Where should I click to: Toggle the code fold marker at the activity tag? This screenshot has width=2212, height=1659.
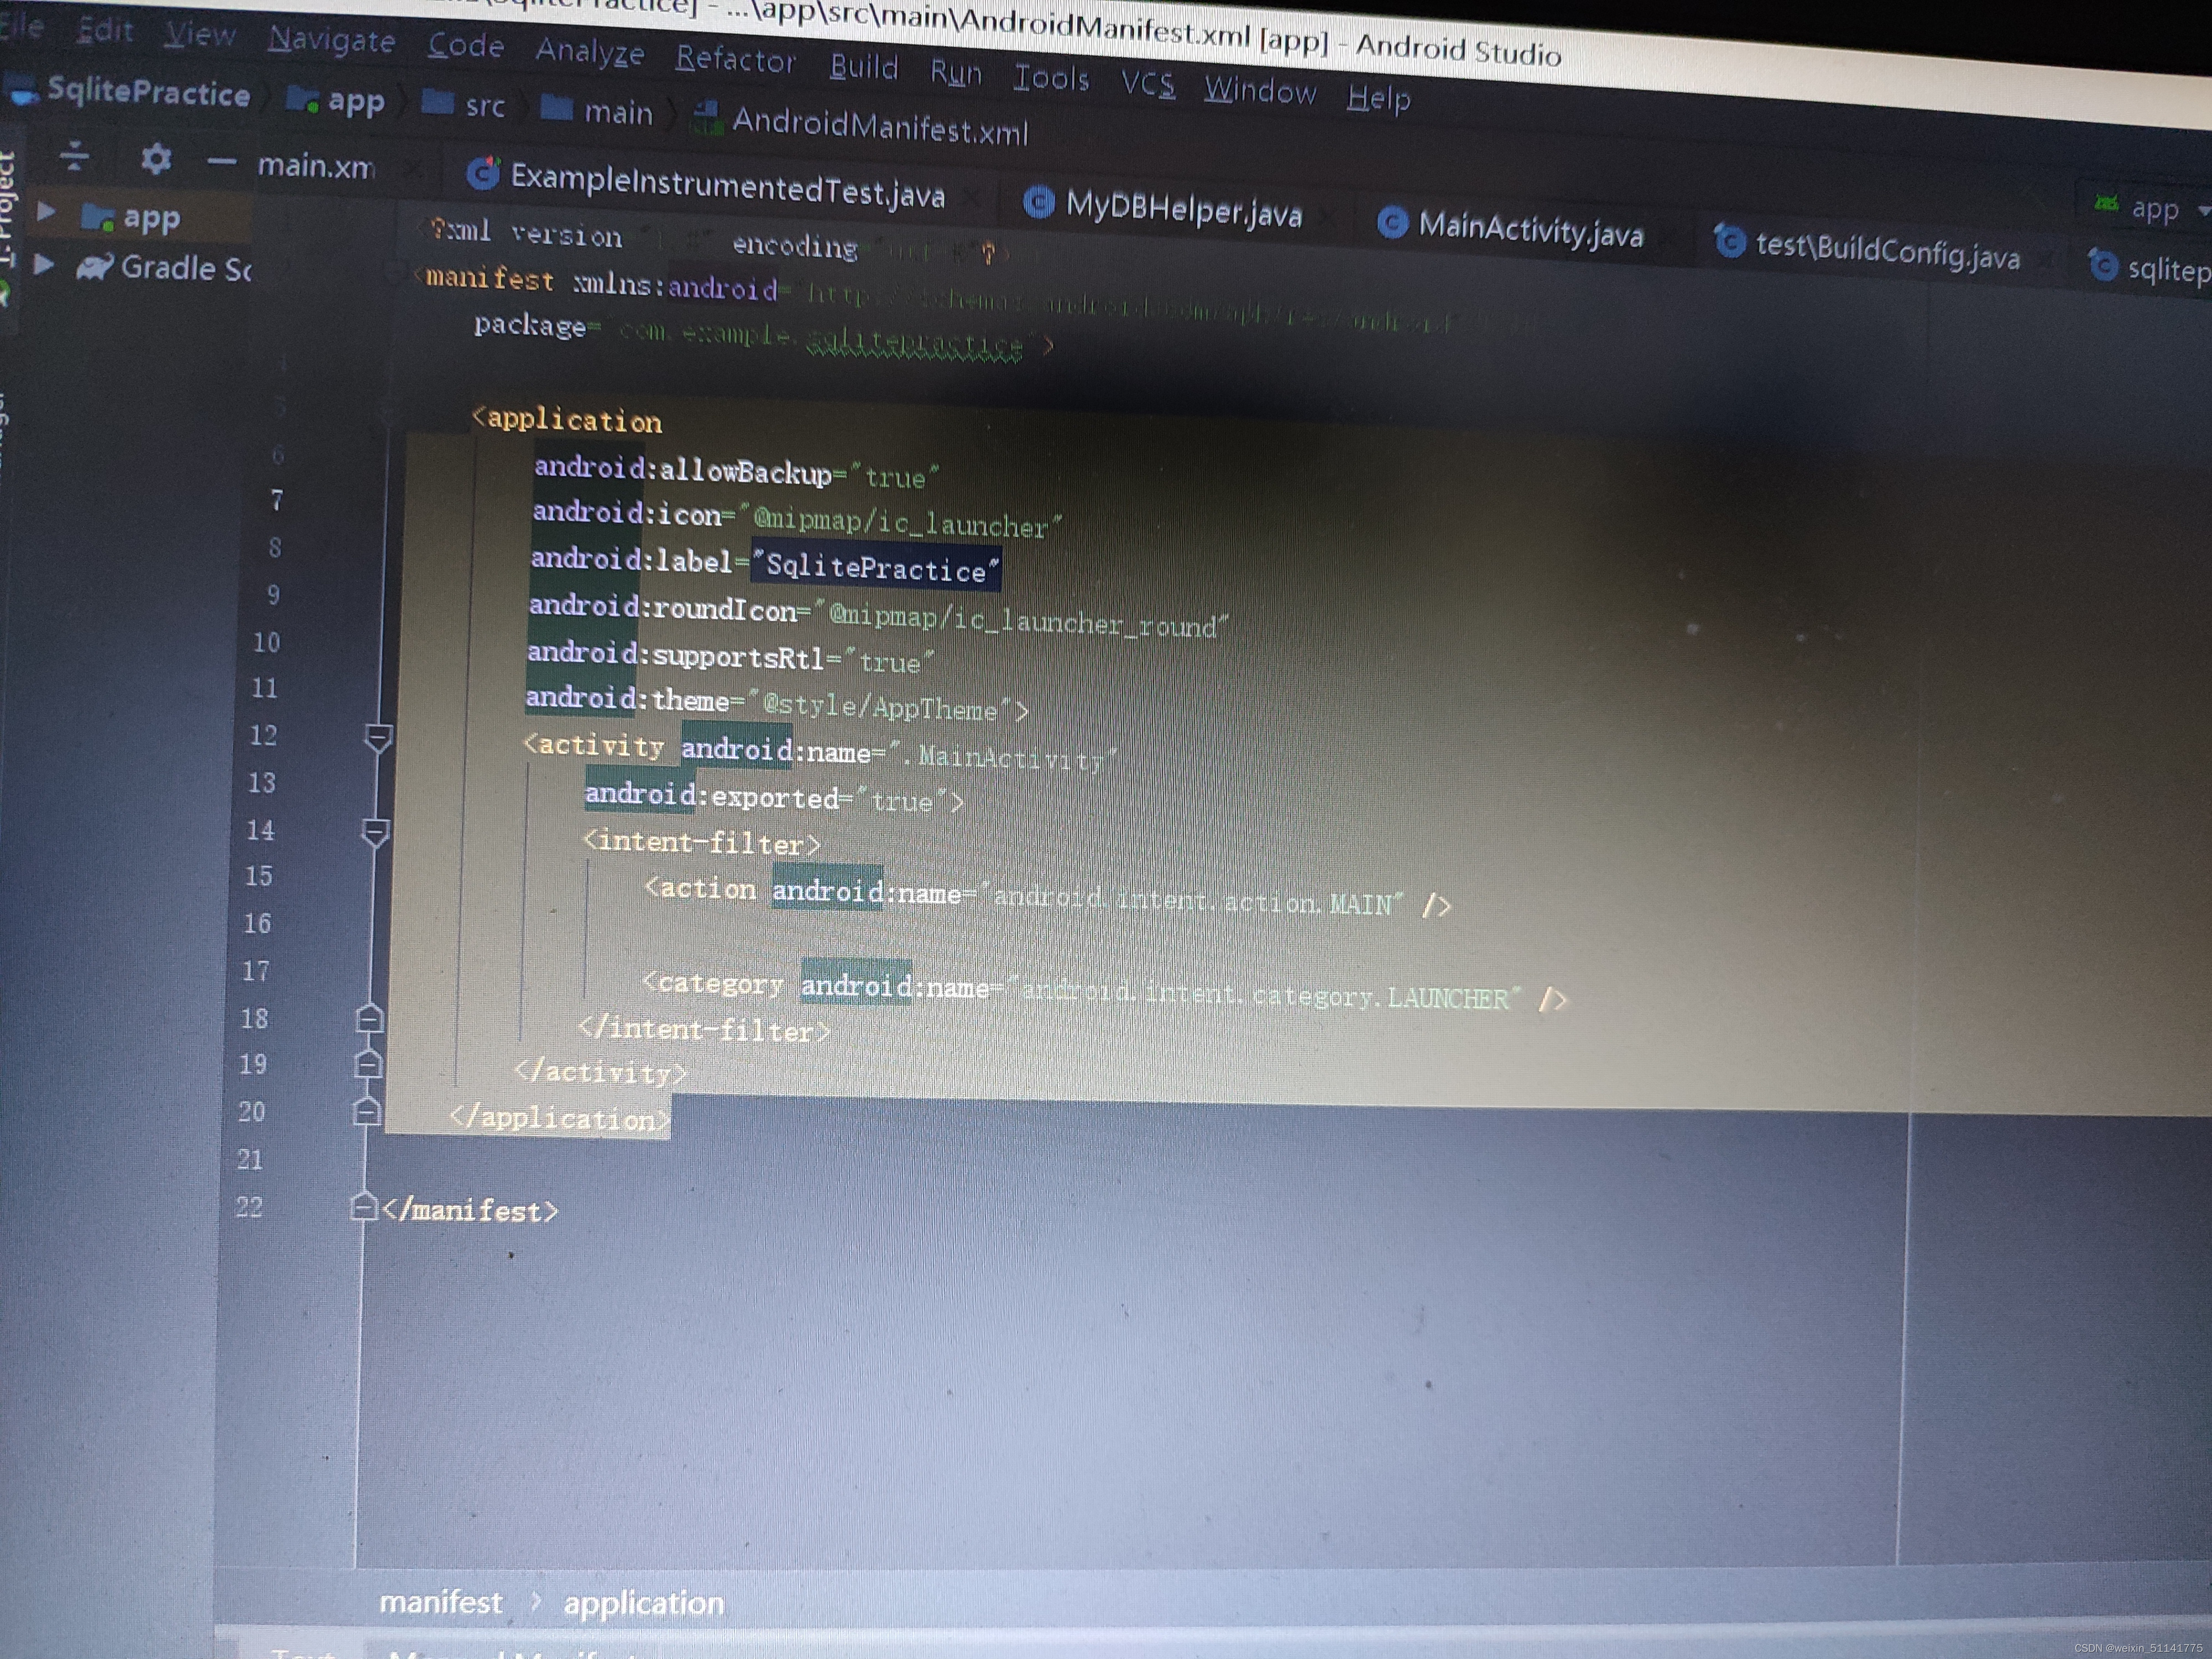pos(378,739)
